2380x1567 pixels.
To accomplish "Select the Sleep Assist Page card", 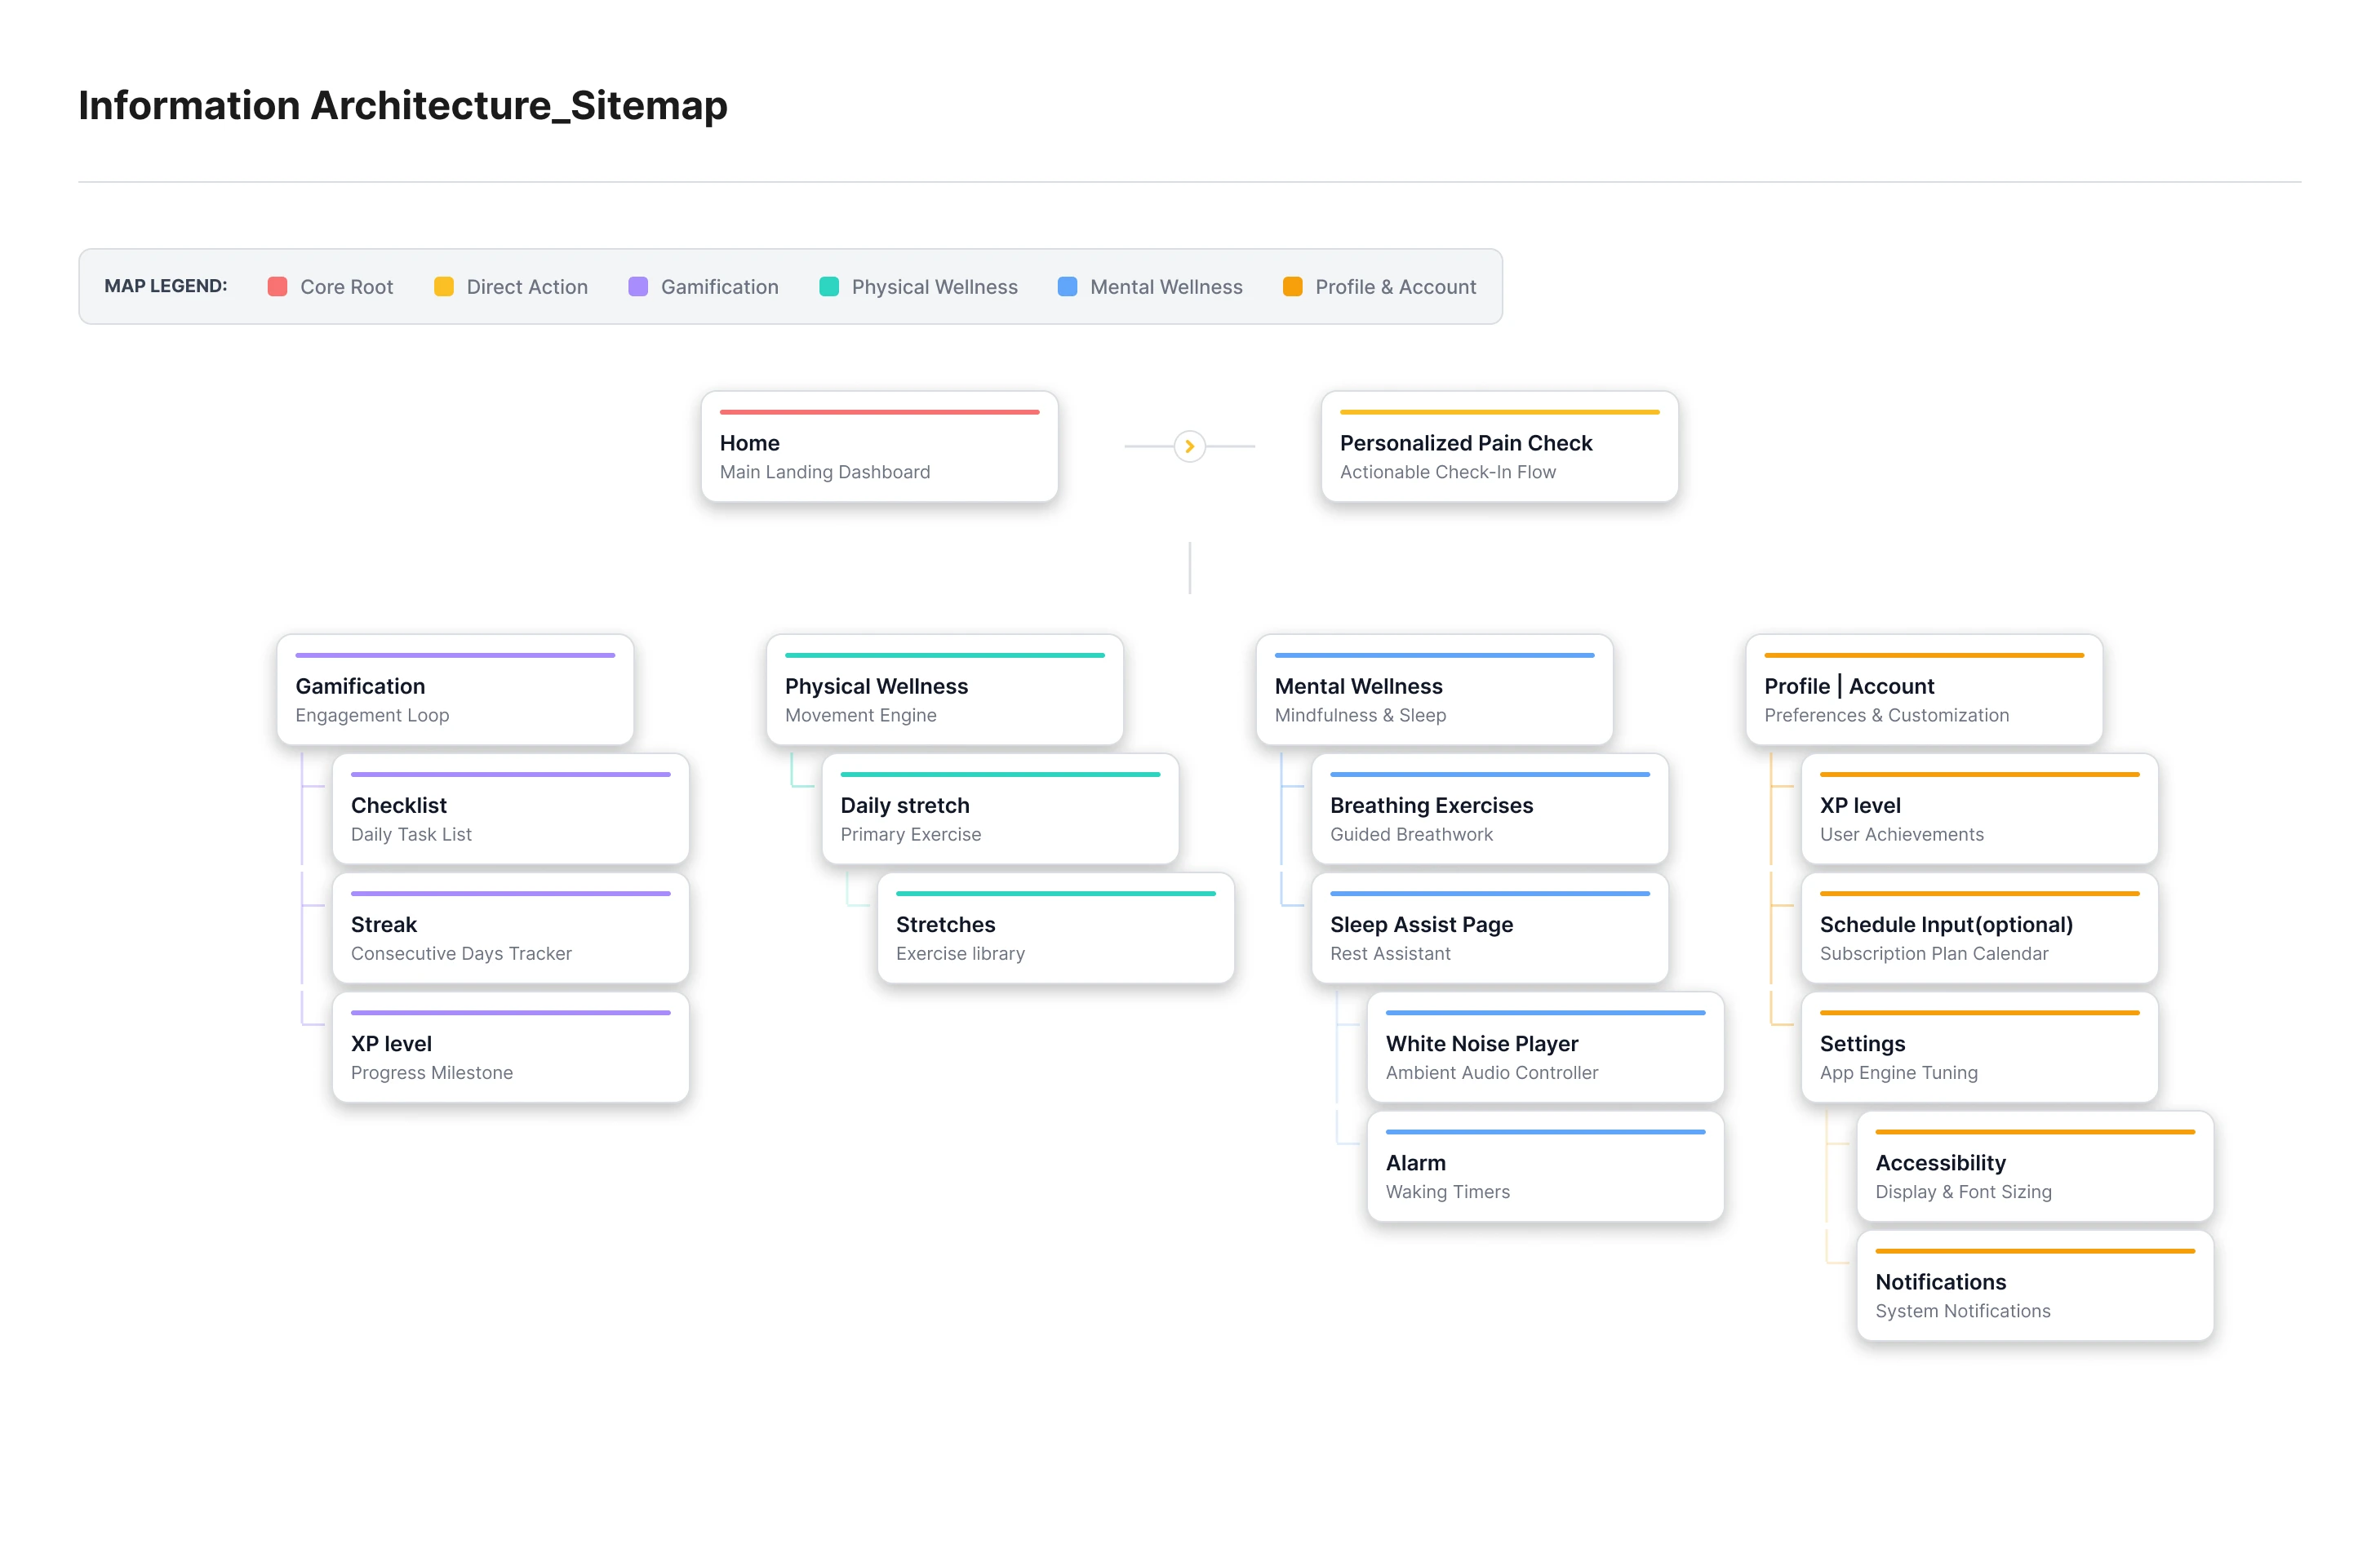I will coord(1489,927).
